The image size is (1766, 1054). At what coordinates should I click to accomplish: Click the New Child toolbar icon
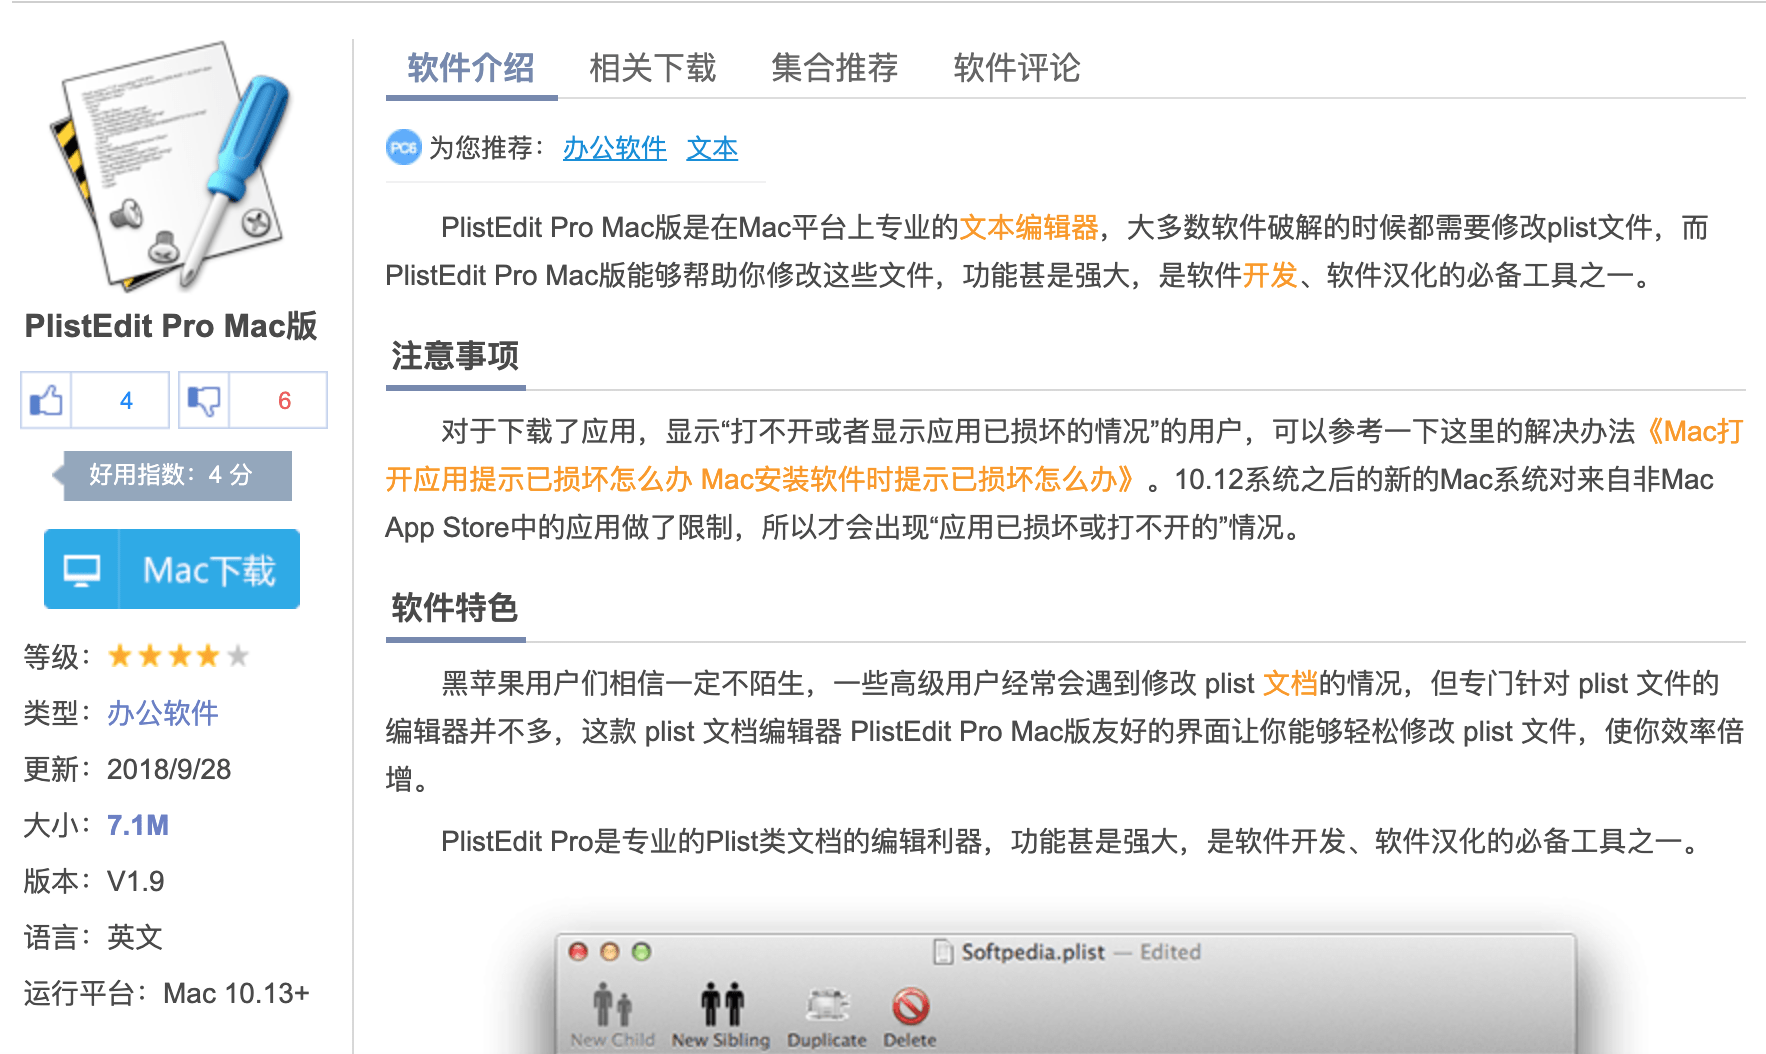[x=613, y=1003]
